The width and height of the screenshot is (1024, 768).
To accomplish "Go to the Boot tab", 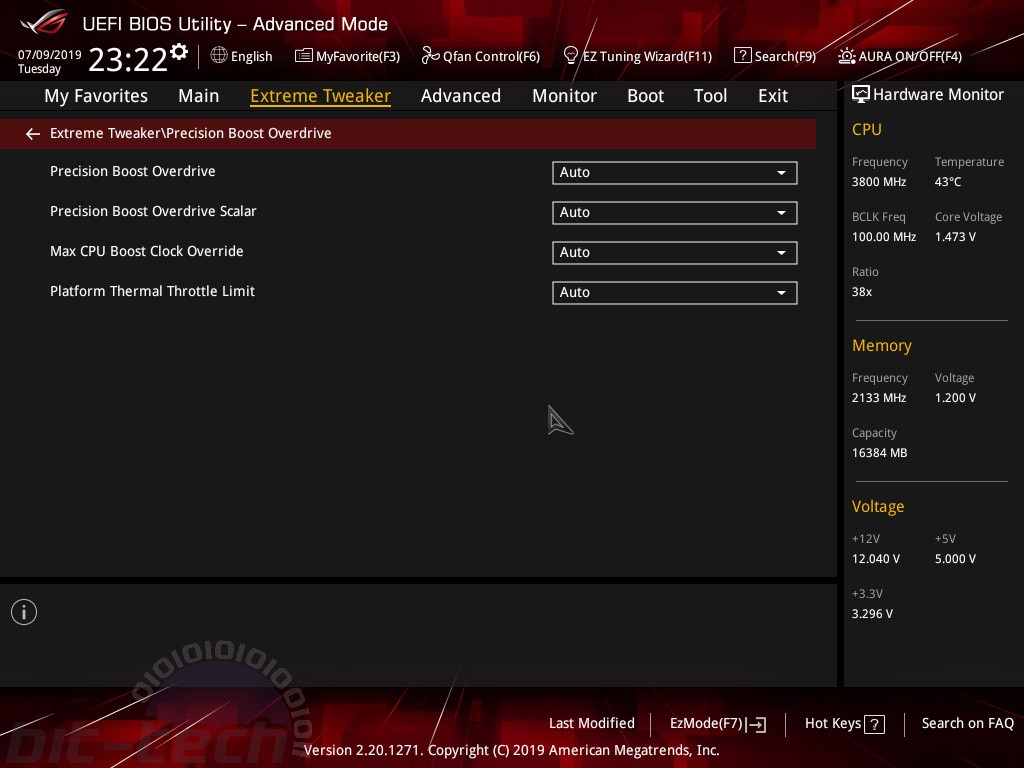I will [645, 96].
